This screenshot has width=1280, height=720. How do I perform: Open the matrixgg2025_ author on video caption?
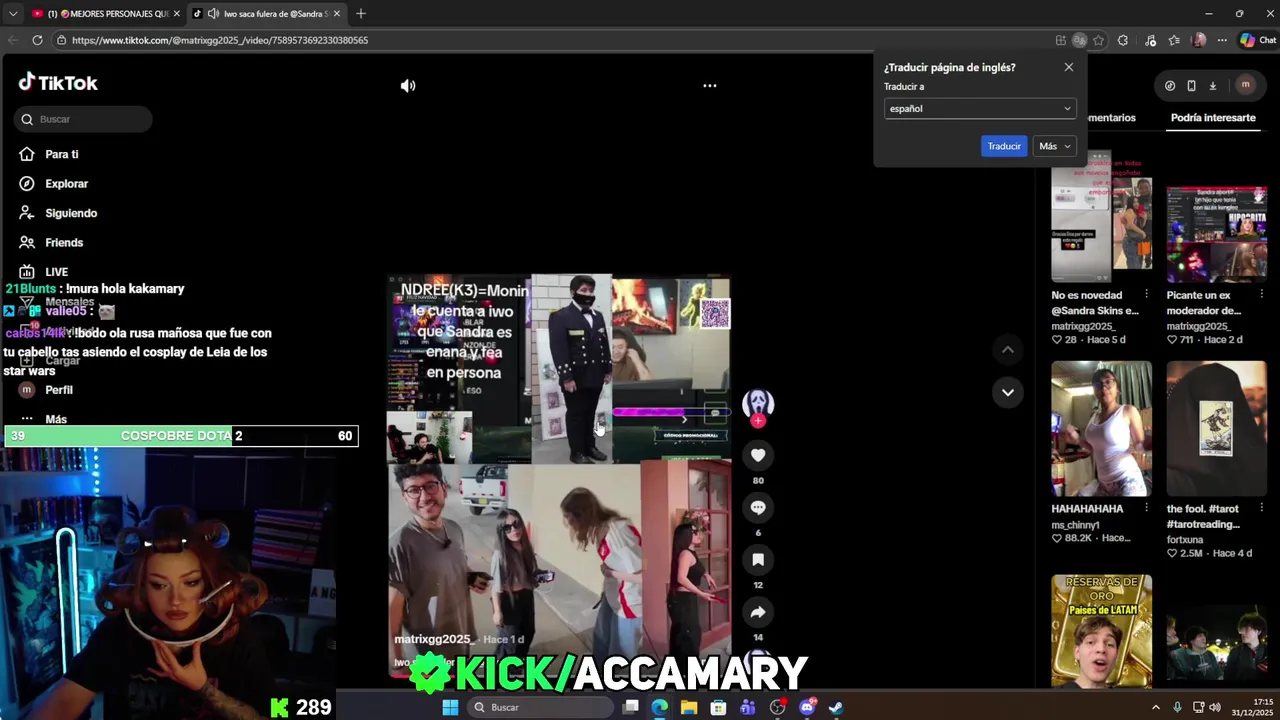click(433, 639)
